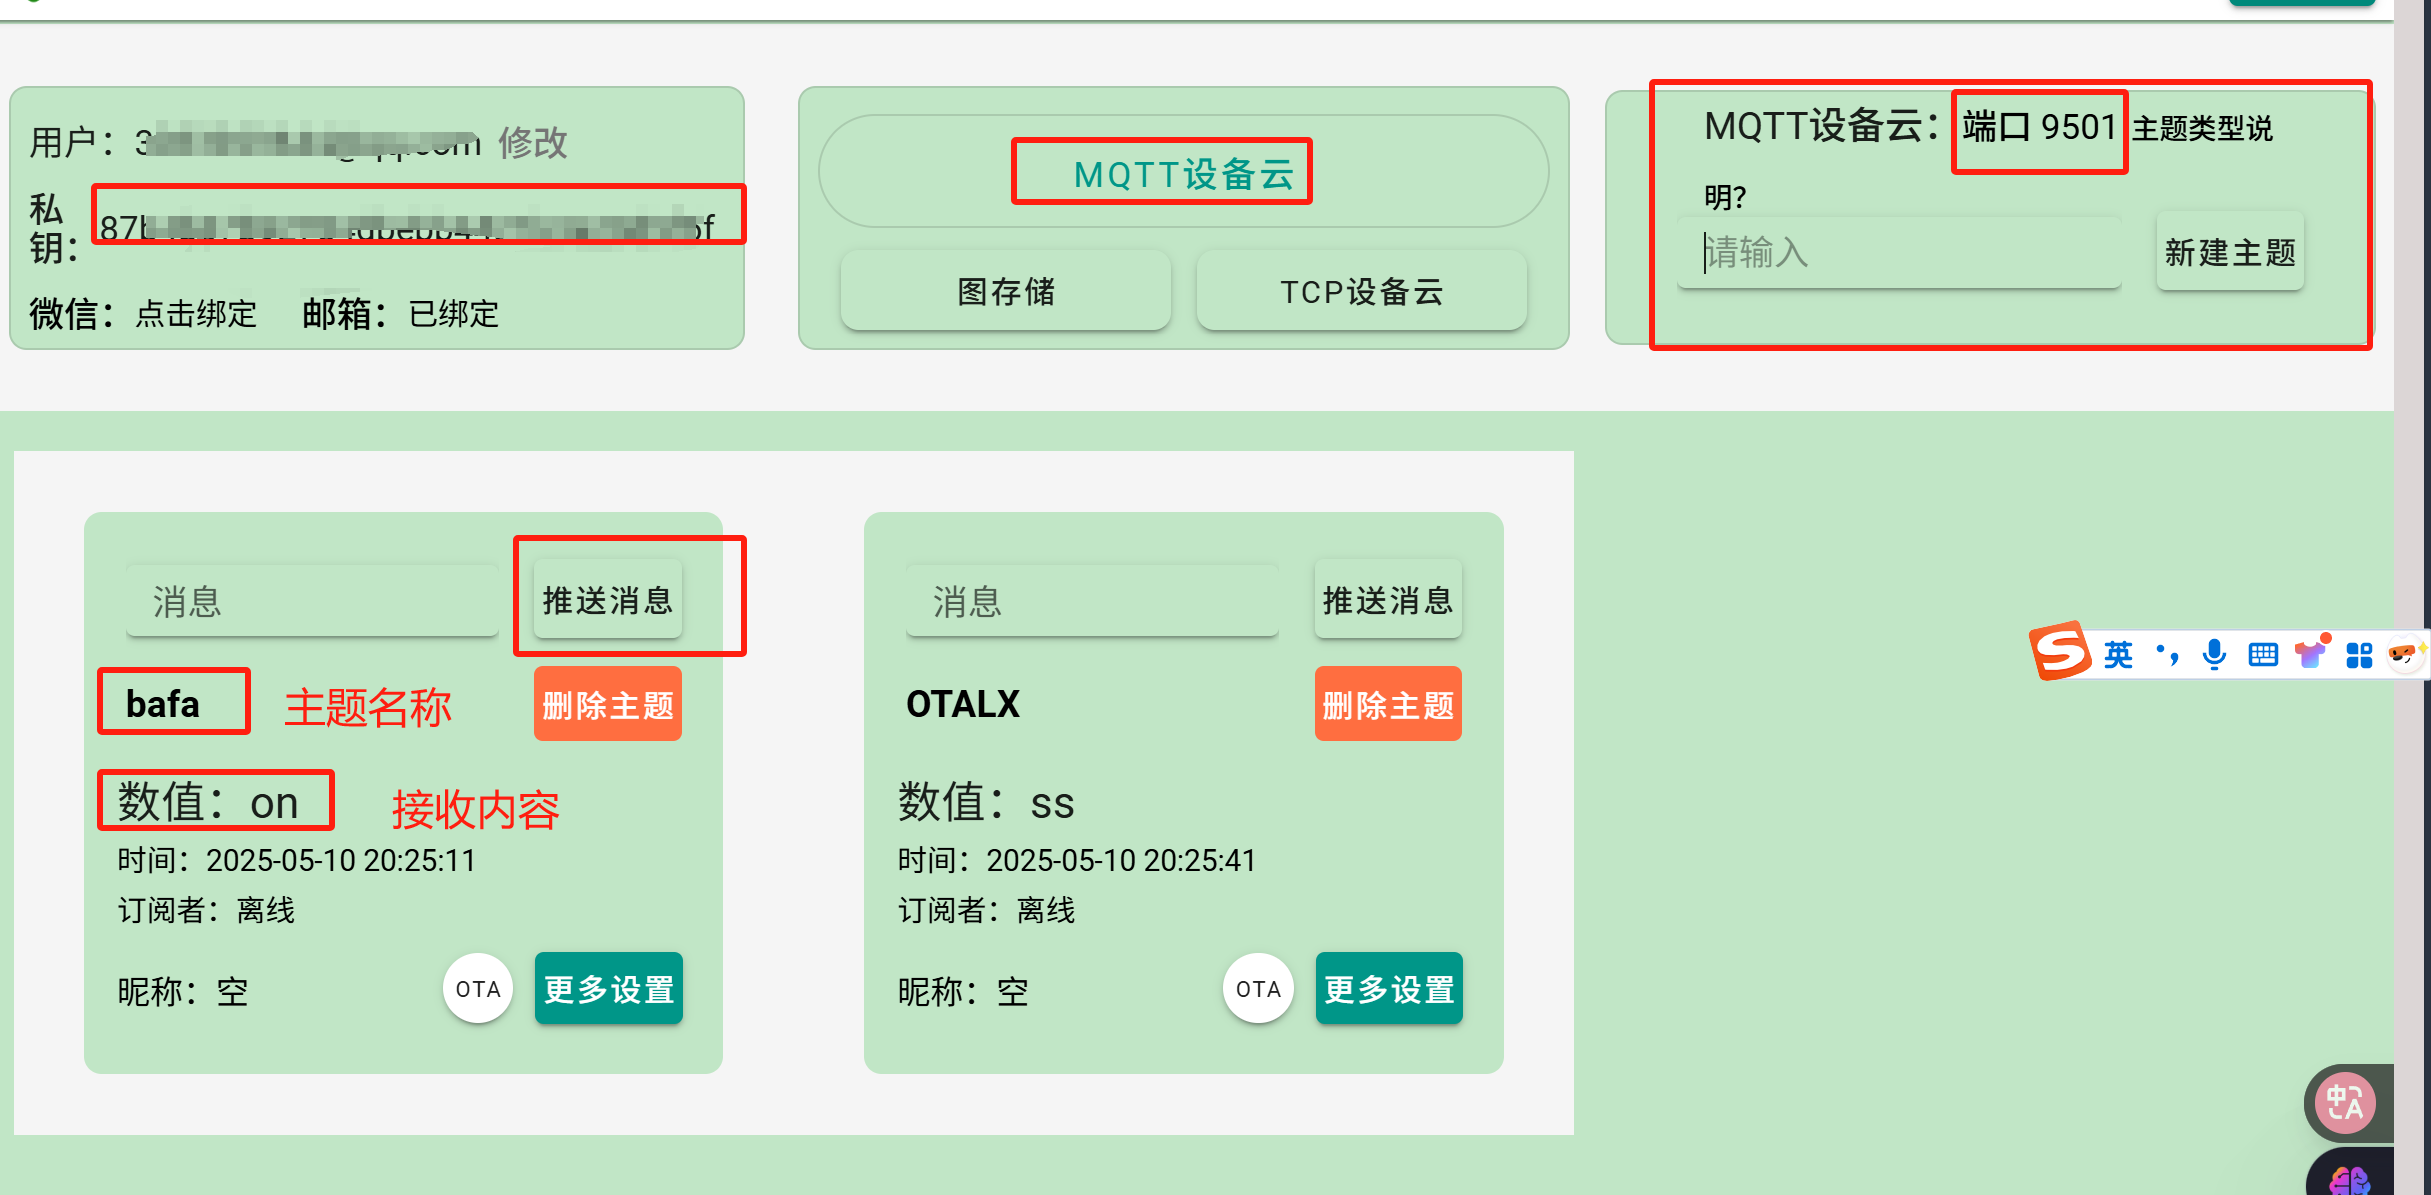
Task: Open the Sogou skin shirt icon
Action: (x=2311, y=653)
